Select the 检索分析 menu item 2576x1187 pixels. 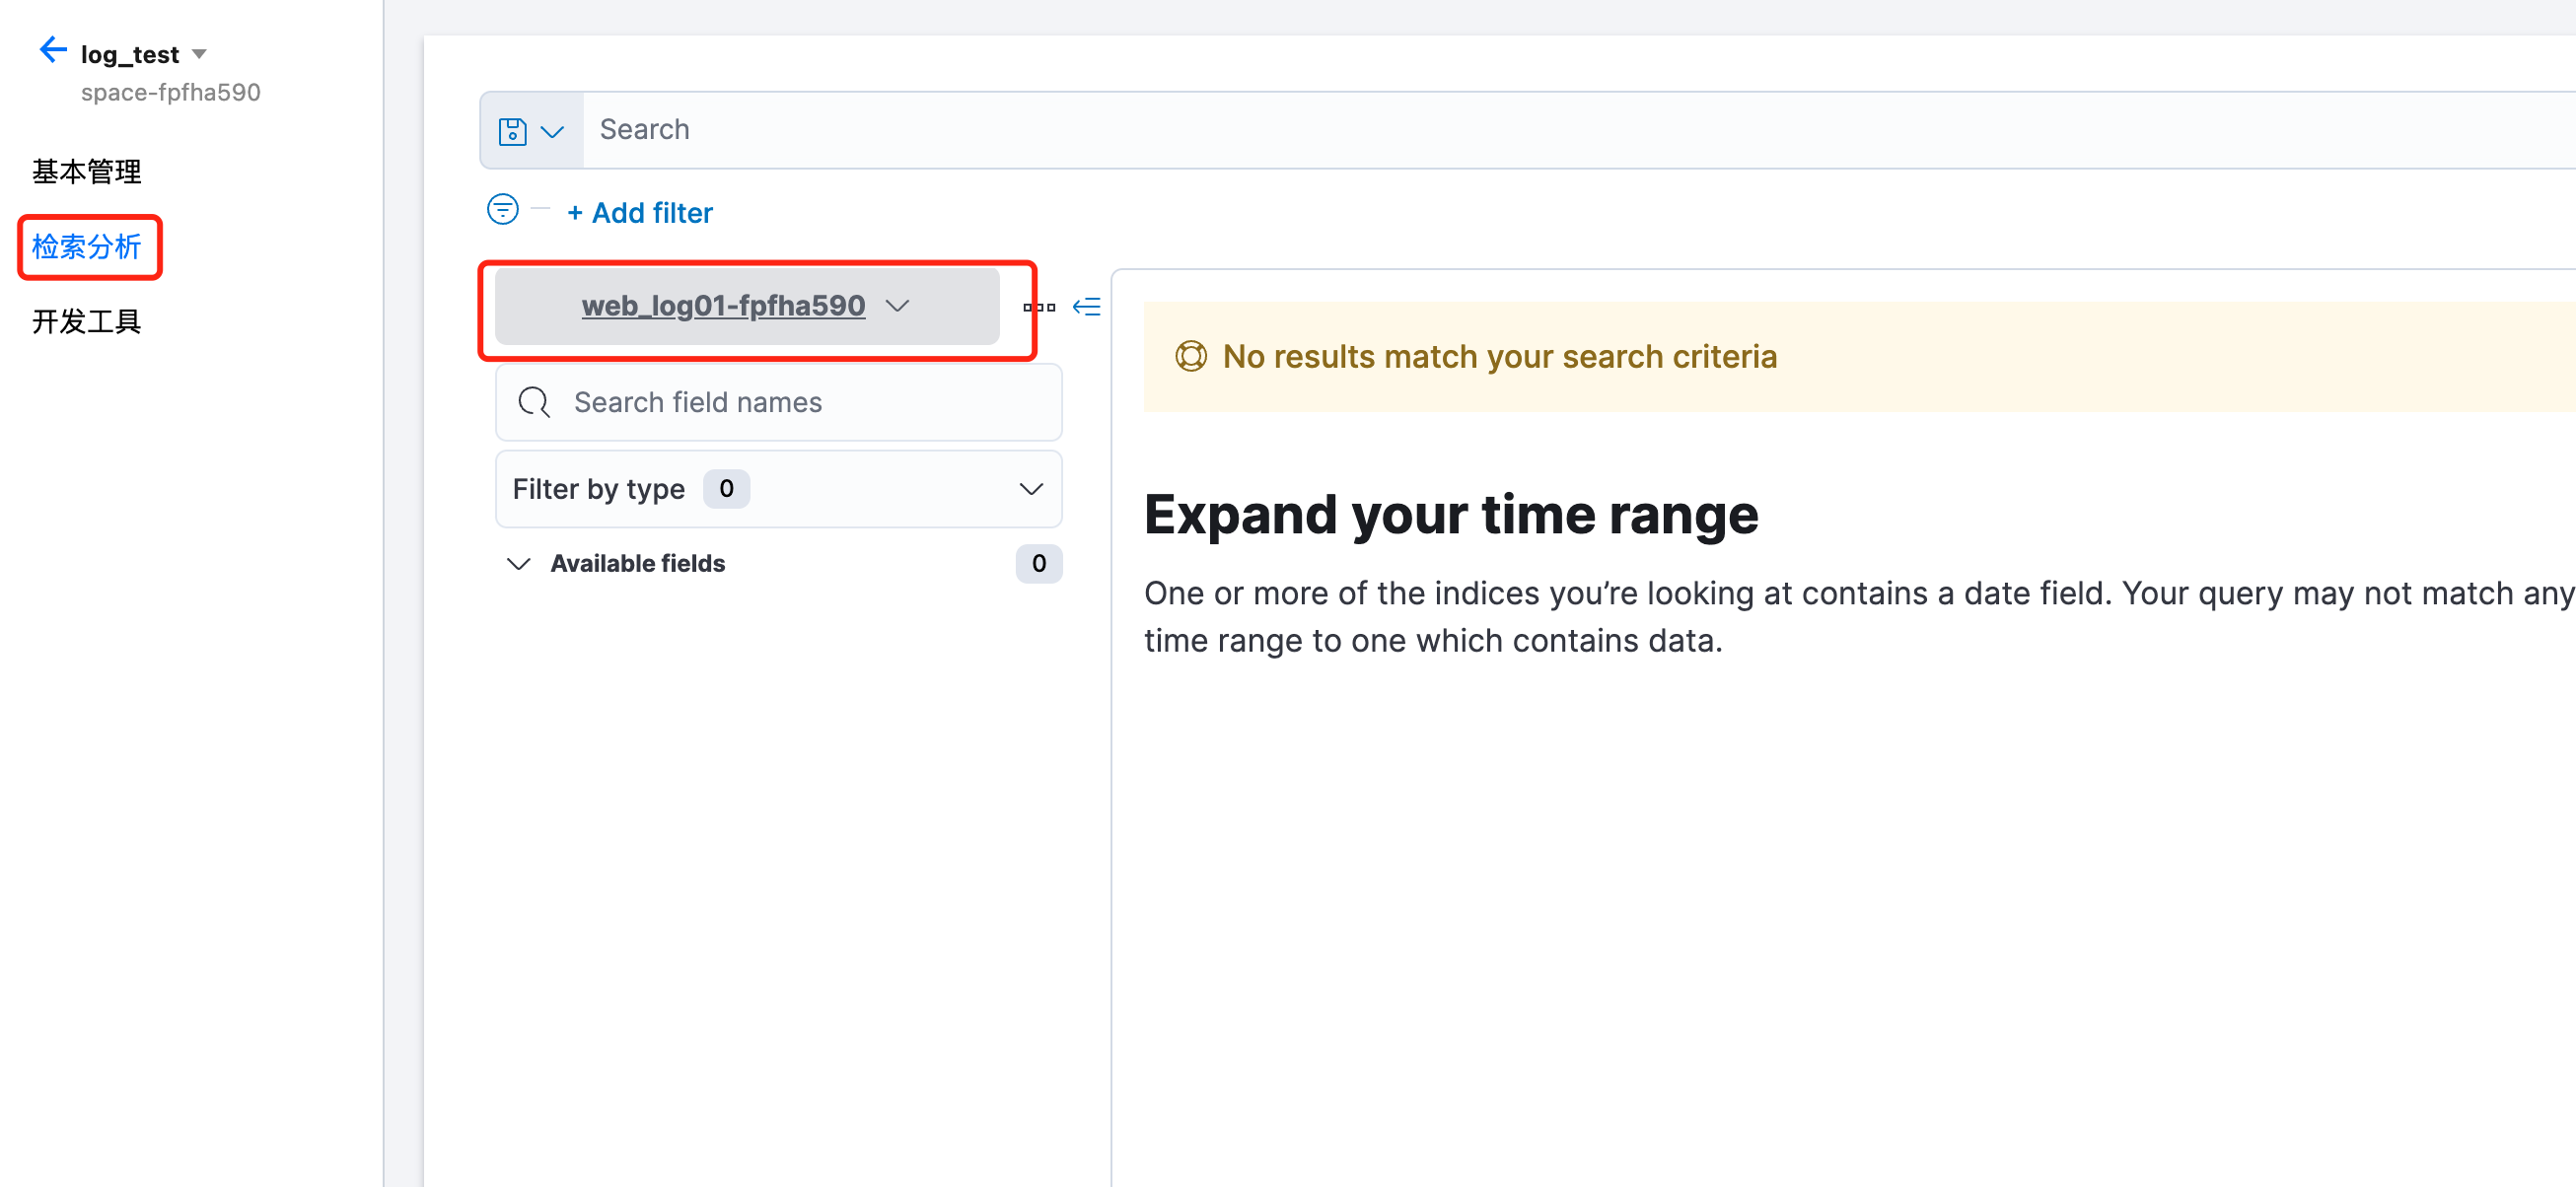pos(87,247)
